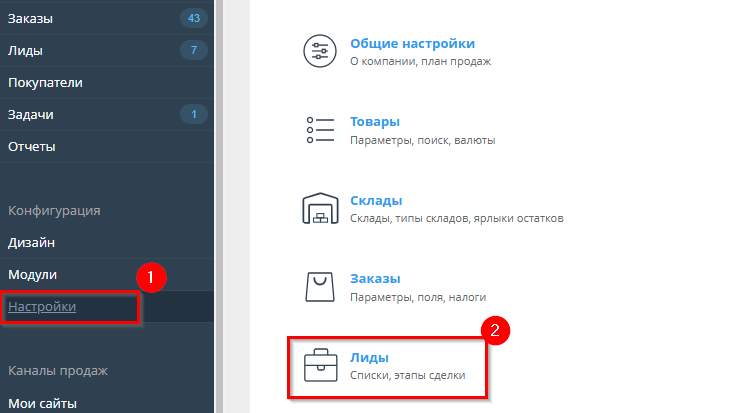Click the Склады warehouse icon
Screen dimensions: 740x413
(321, 209)
